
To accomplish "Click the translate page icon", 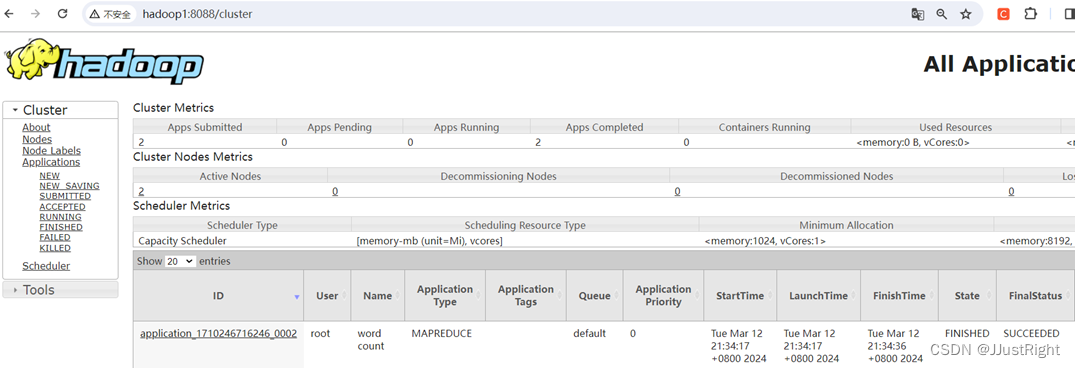I will (x=917, y=14).
